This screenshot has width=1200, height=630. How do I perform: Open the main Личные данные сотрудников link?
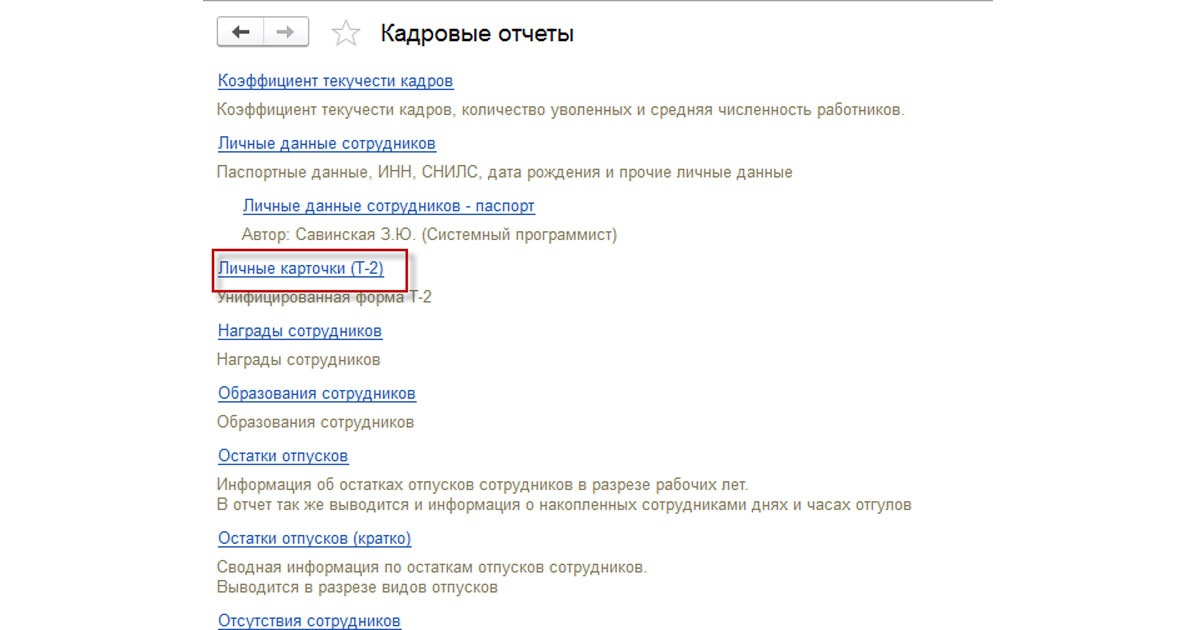(x=326, y=143)
